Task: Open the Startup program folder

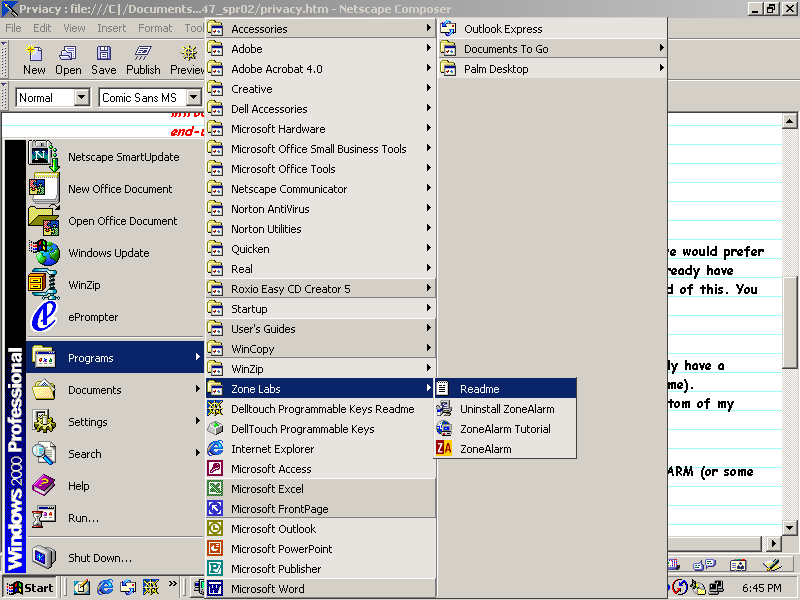Action: (321, 309)
